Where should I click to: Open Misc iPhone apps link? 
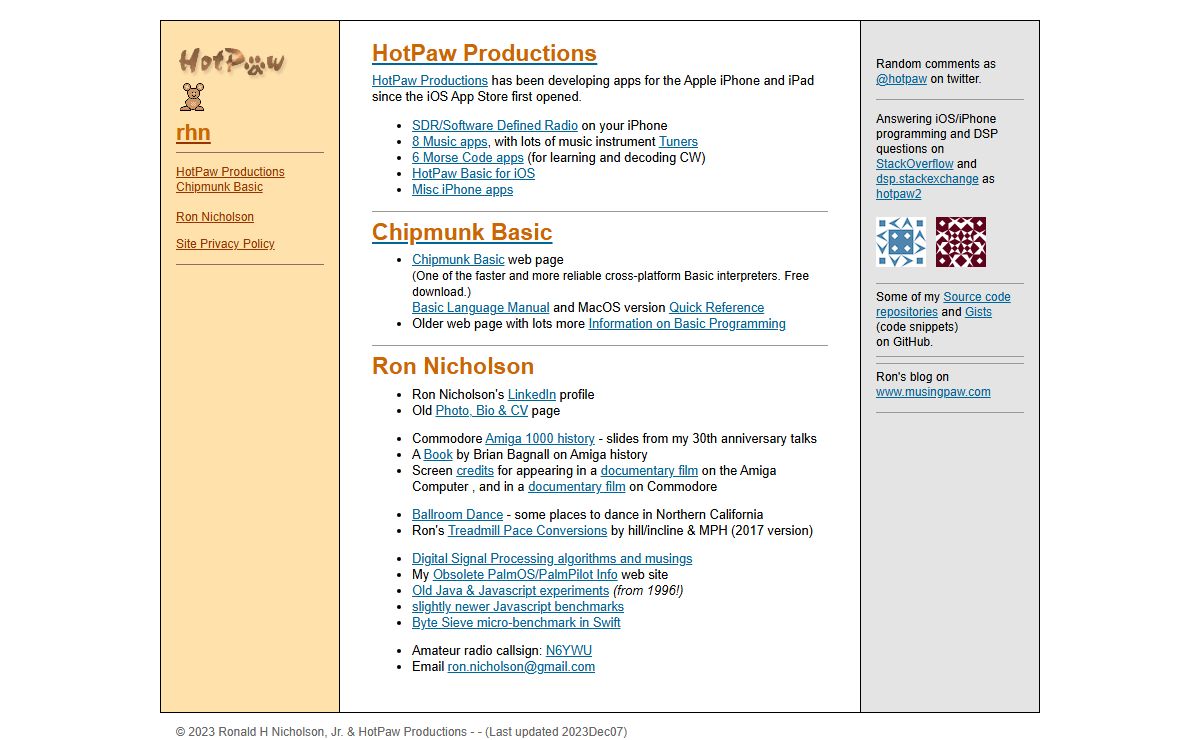tap(462, 190)
